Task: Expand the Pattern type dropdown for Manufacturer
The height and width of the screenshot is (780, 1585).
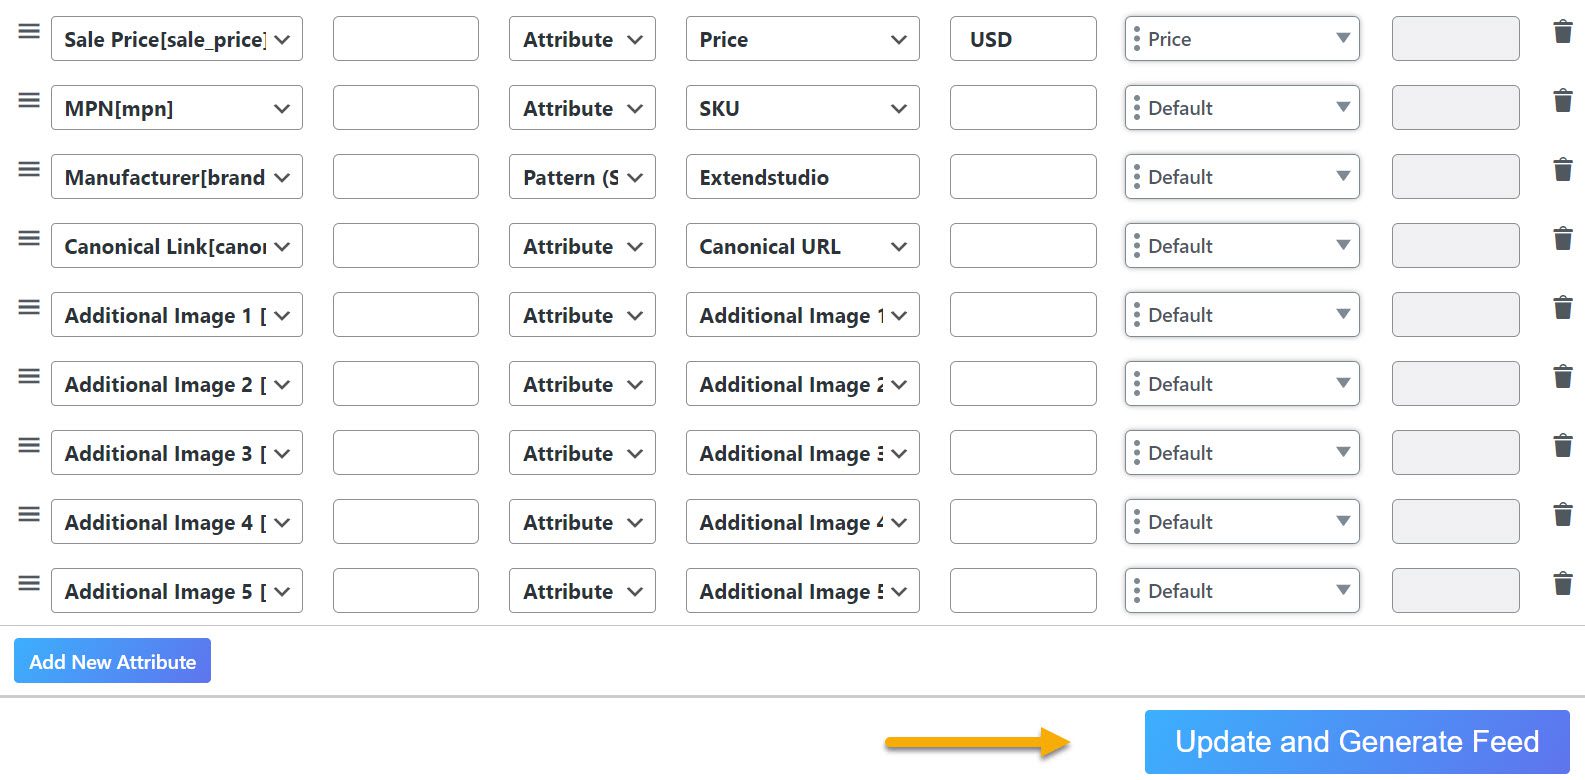Action: point(582,177)
